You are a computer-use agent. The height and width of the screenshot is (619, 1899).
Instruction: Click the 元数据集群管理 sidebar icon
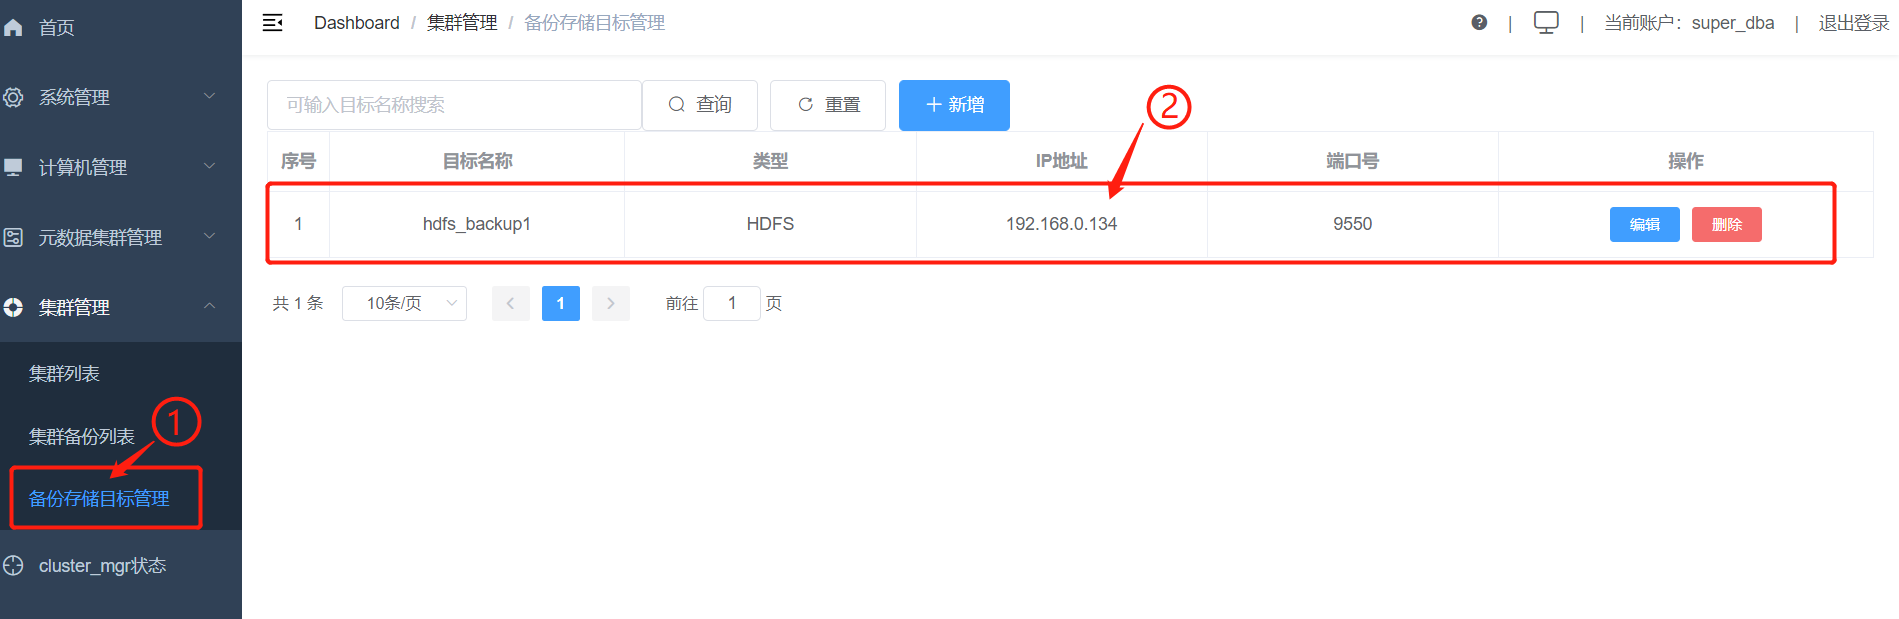point(14,238)
